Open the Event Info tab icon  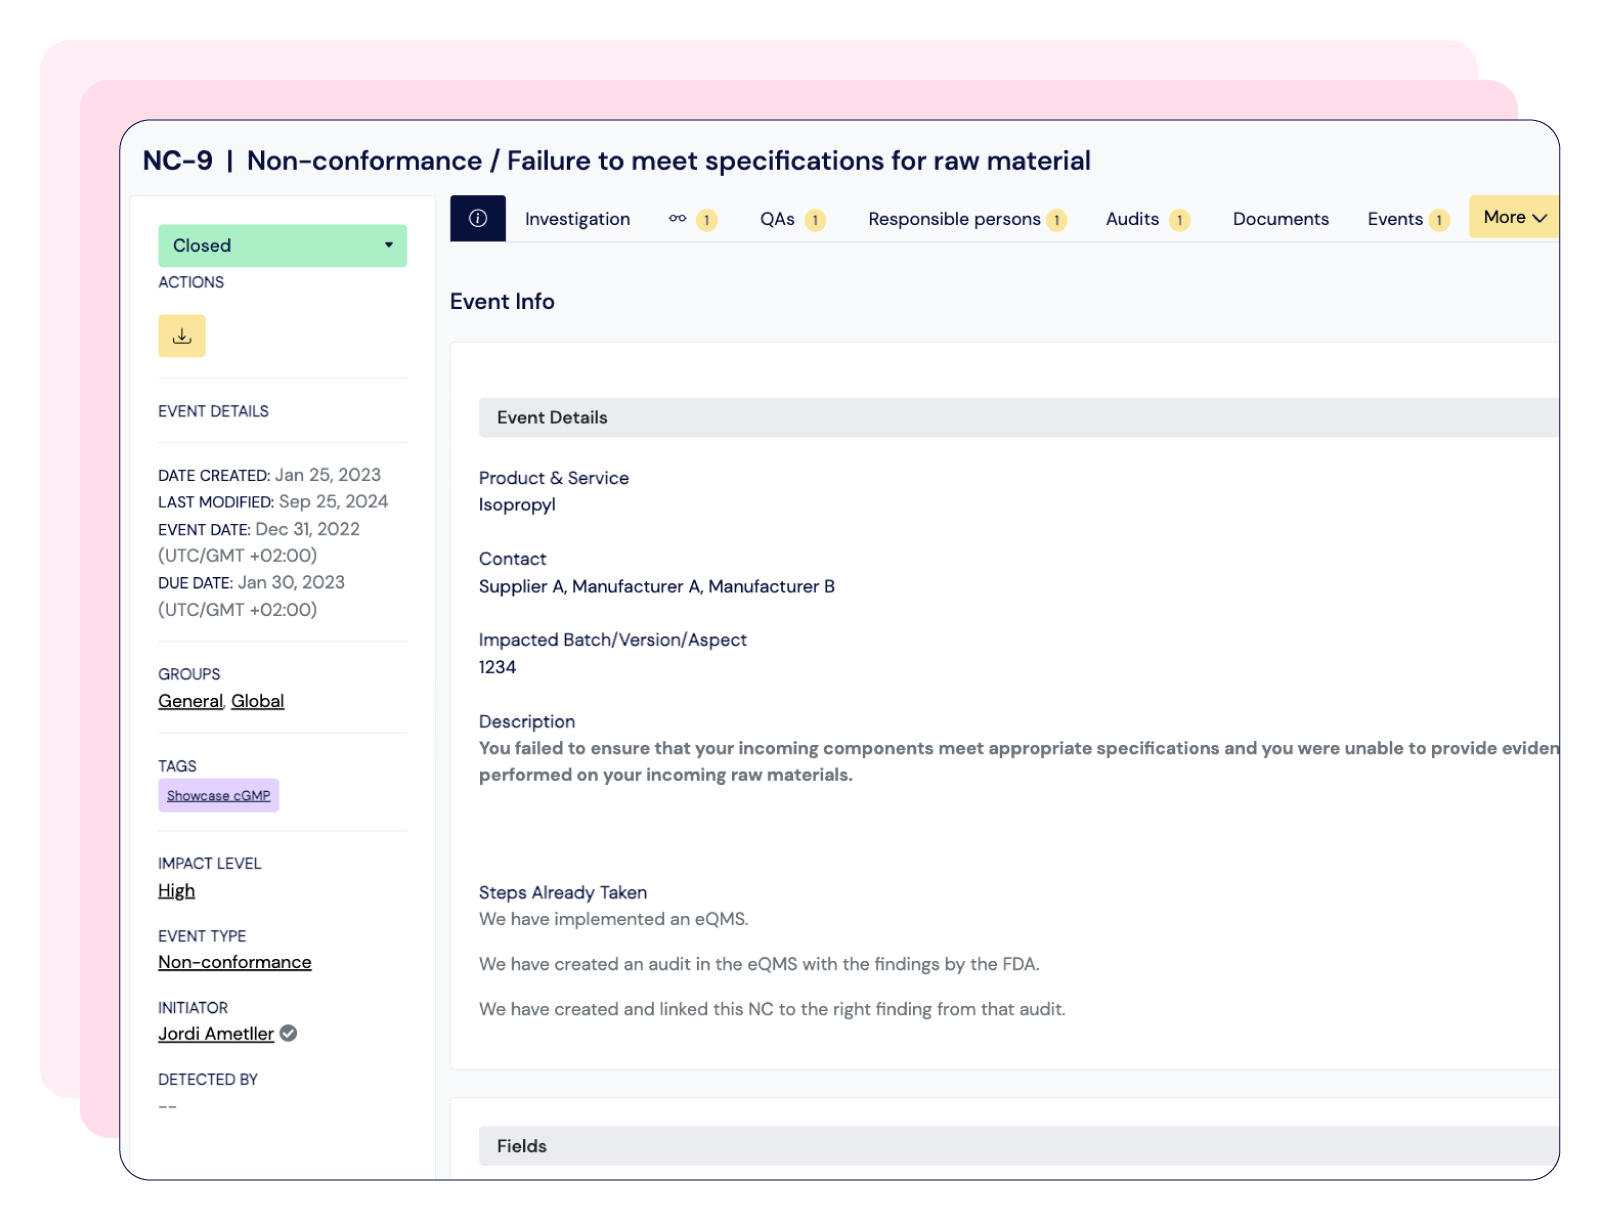tap(478, 218)
